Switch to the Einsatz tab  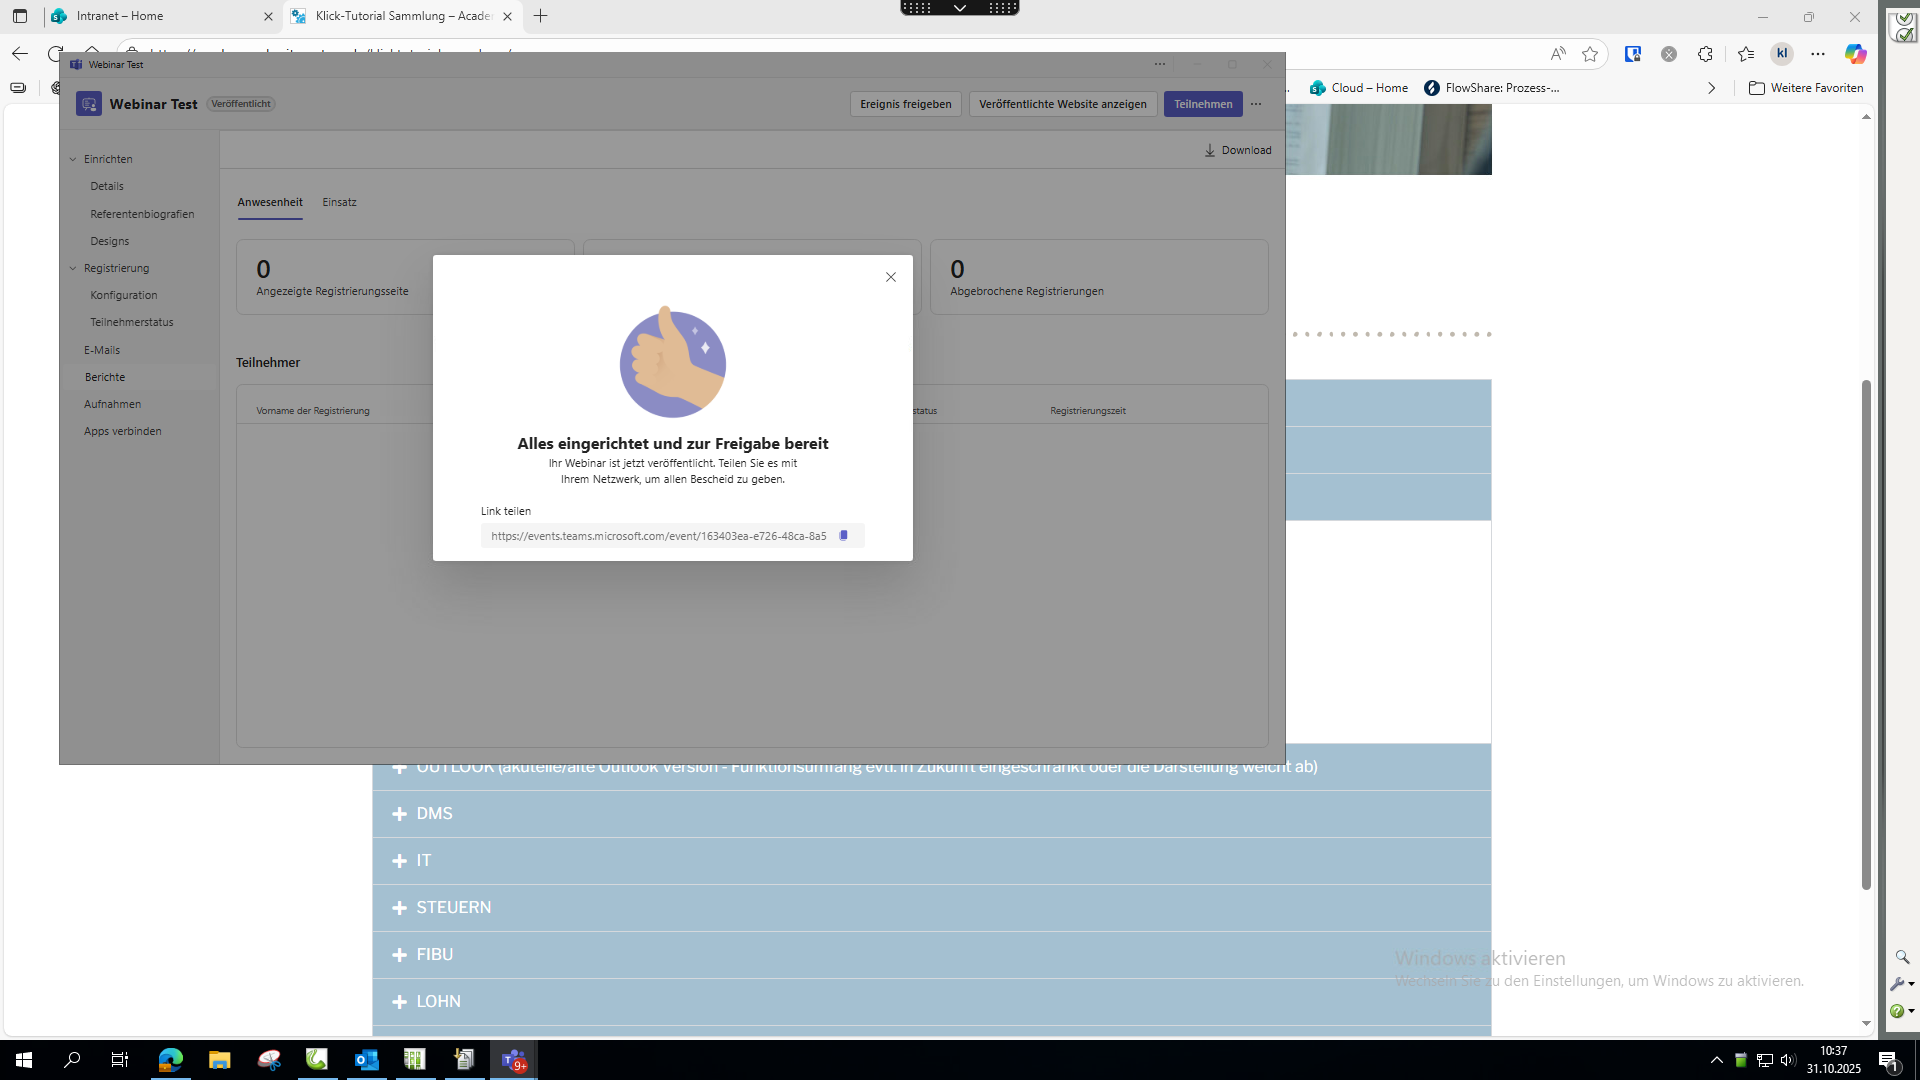pos(339,202)
